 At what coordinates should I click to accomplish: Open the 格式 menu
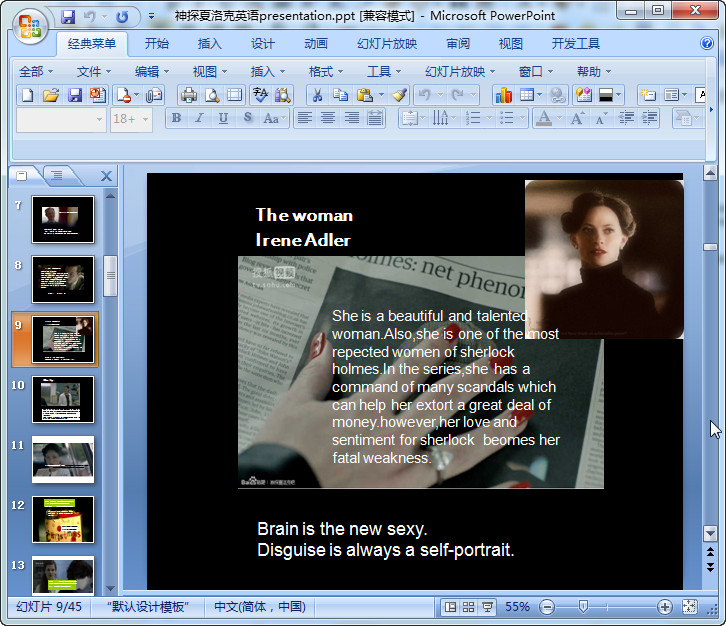(326, 72)
